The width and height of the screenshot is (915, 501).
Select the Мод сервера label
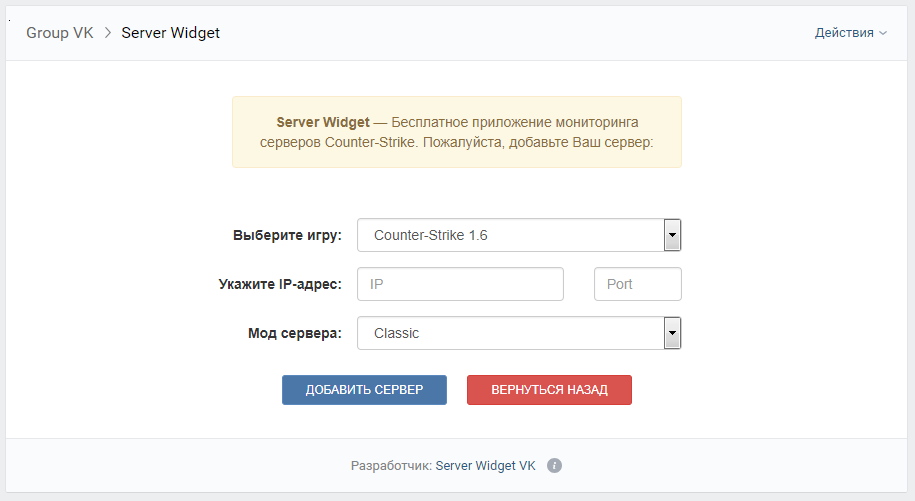point(295,333)
